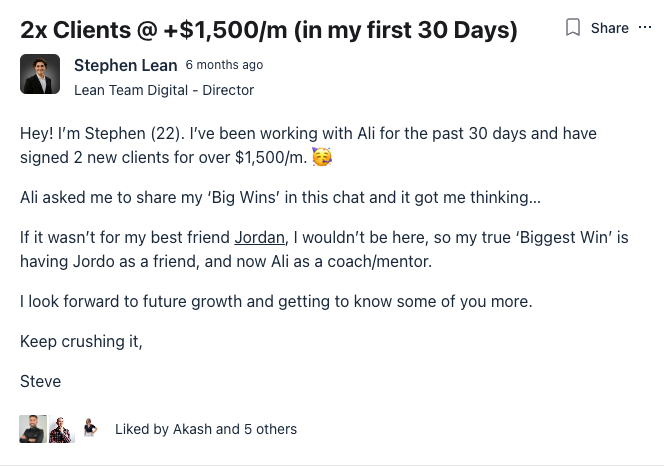Image resolution: width=664 pixels, height=467 pixels.
Task: Click the author name Stephen Lean
Action: click(x=125, y=65)
